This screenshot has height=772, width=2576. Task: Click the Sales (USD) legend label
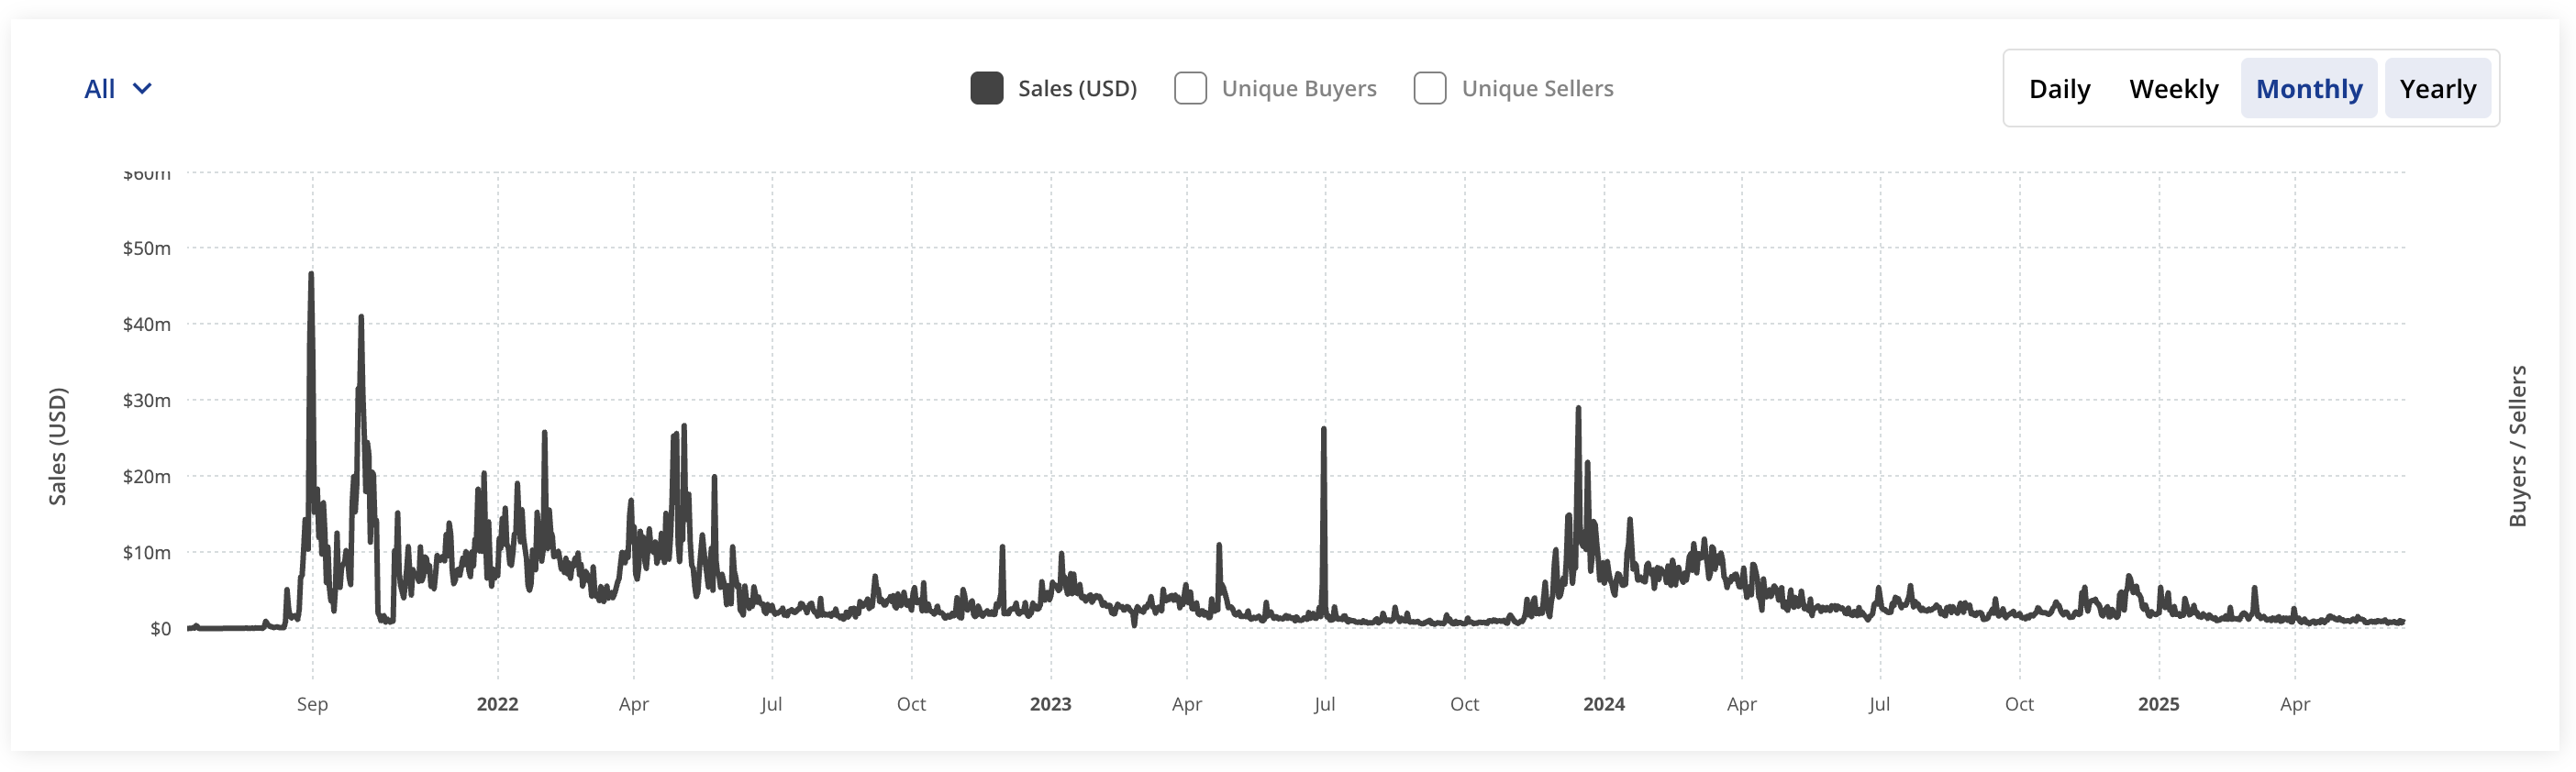[1077, 88]
